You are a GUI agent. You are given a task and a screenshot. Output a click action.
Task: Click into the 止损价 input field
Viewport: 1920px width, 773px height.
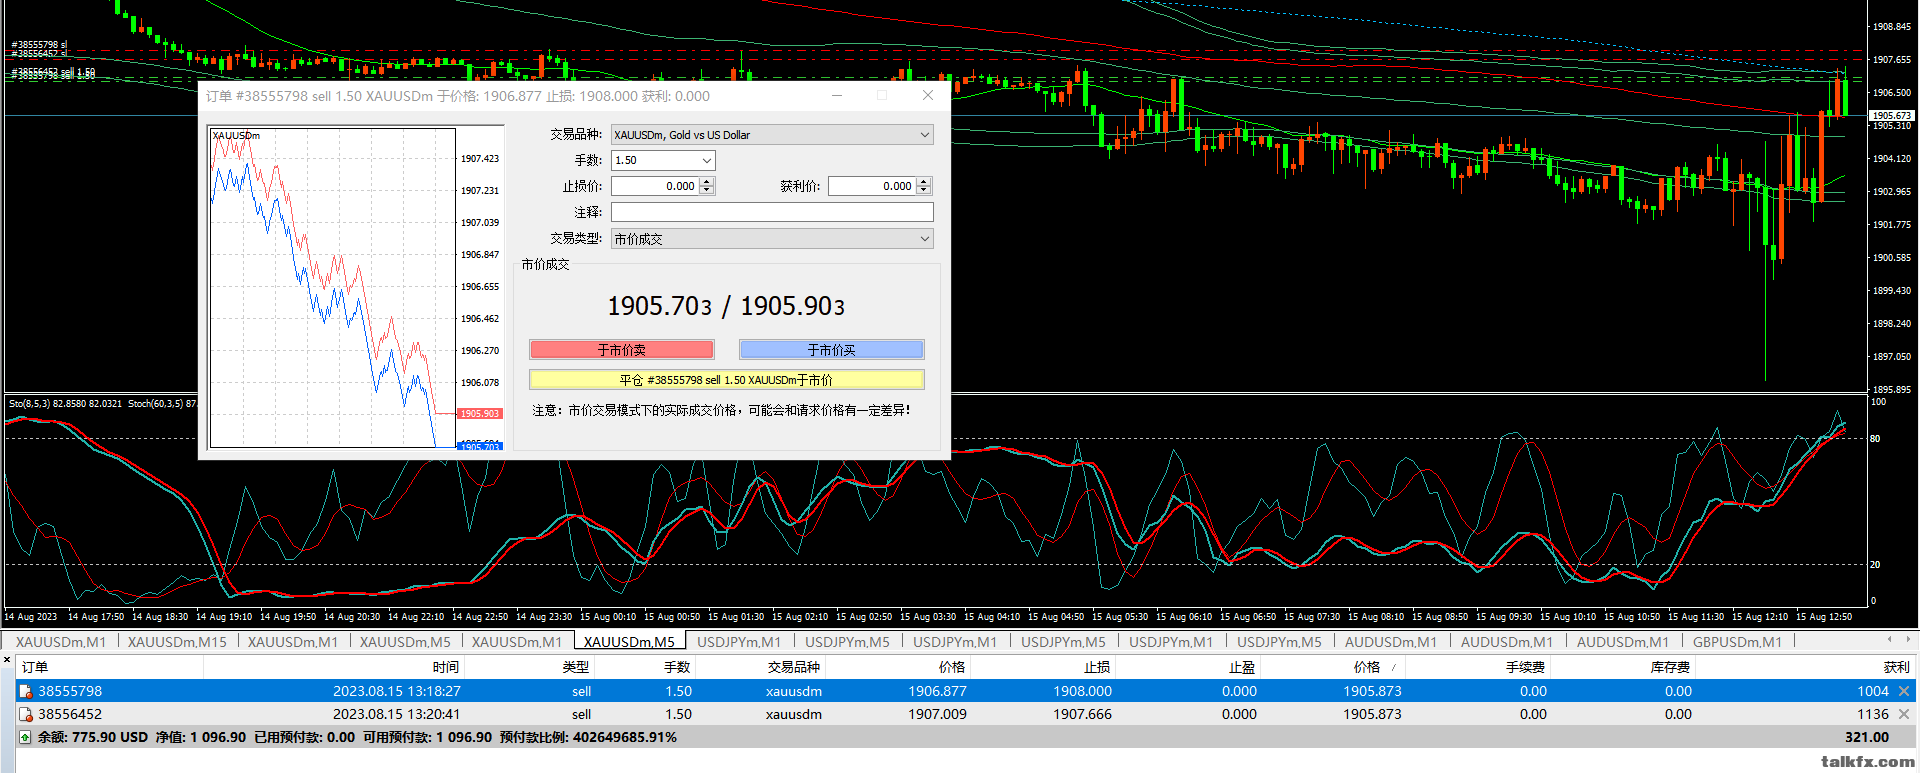[656, 186]
